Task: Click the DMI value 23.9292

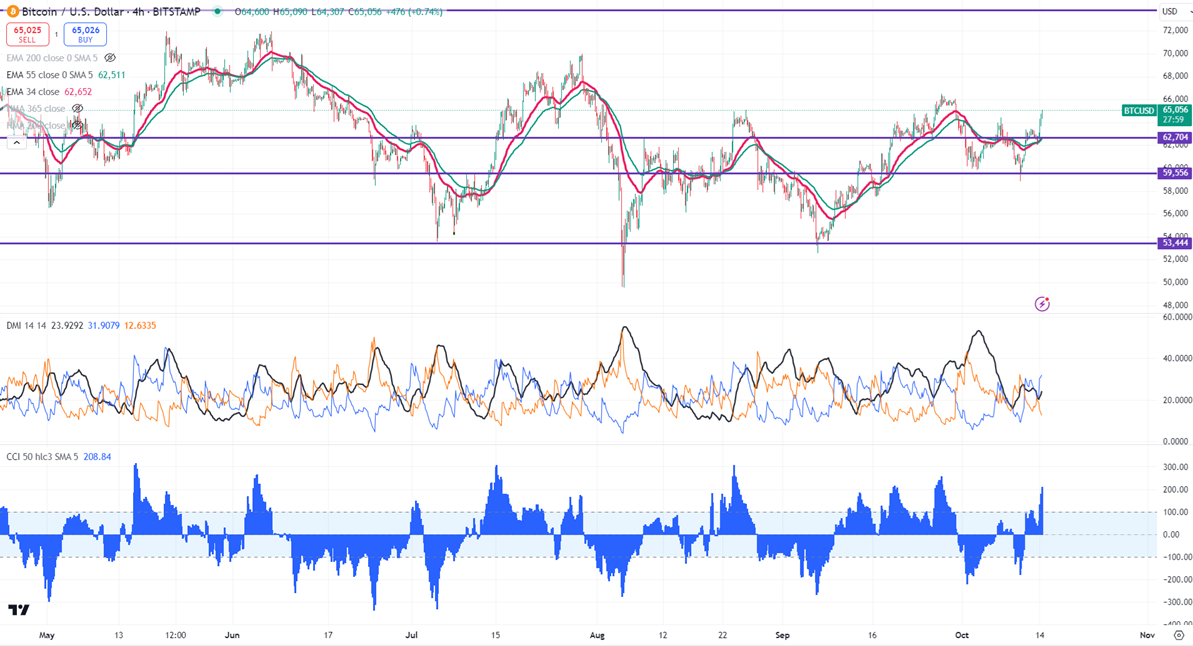Action: click(67, 326)
